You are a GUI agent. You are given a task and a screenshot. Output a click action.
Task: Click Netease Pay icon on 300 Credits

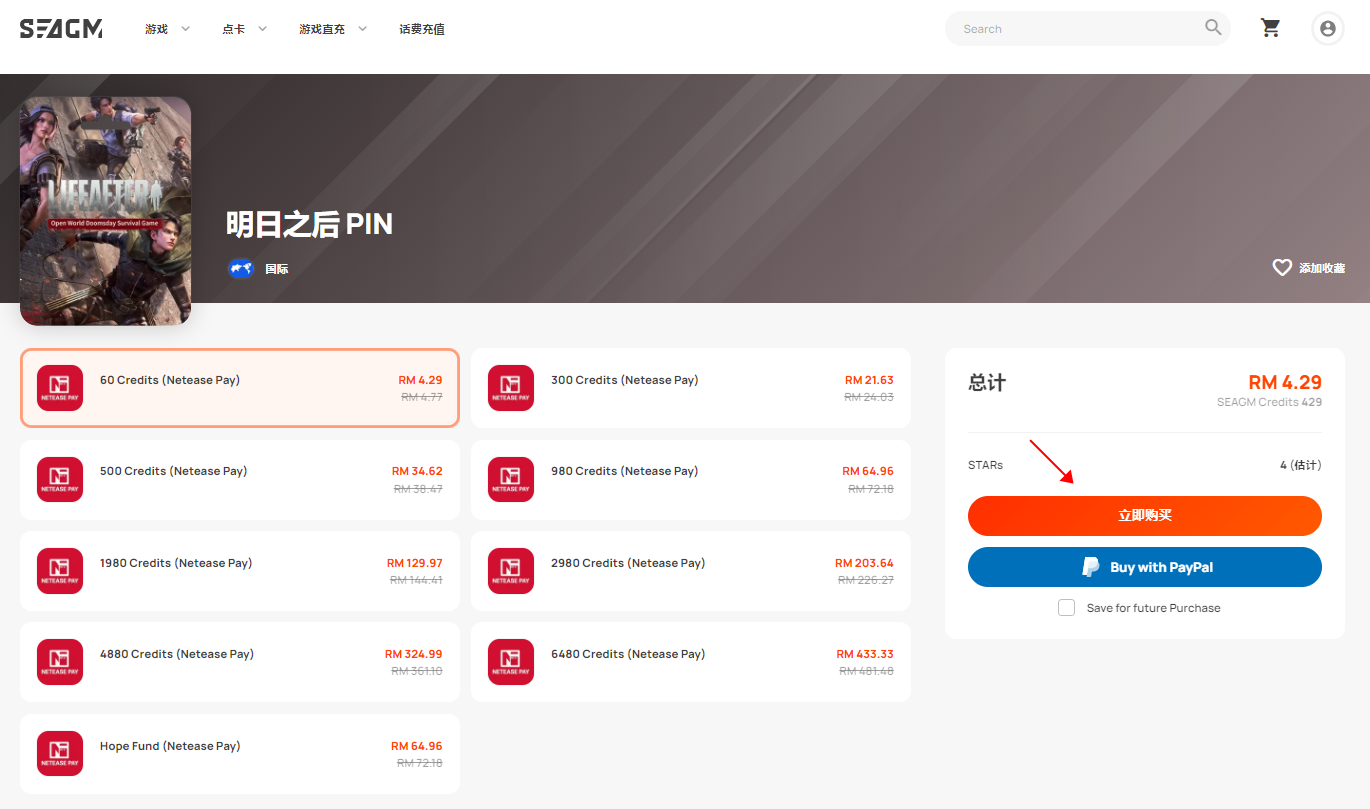(511, 388)
